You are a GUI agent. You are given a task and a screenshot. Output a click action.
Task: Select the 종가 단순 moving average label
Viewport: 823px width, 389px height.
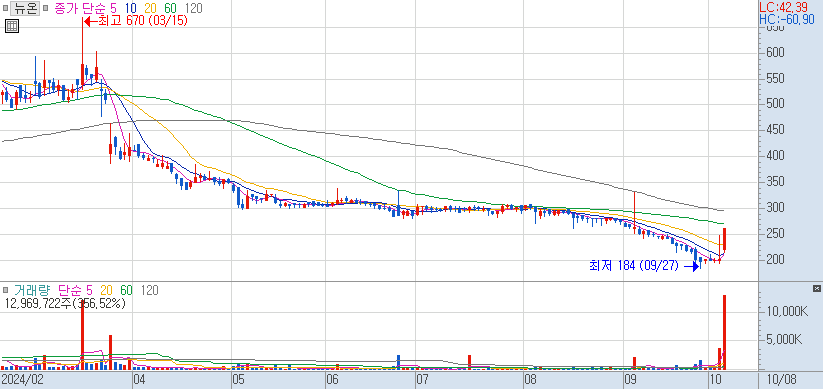click(80, 8)
